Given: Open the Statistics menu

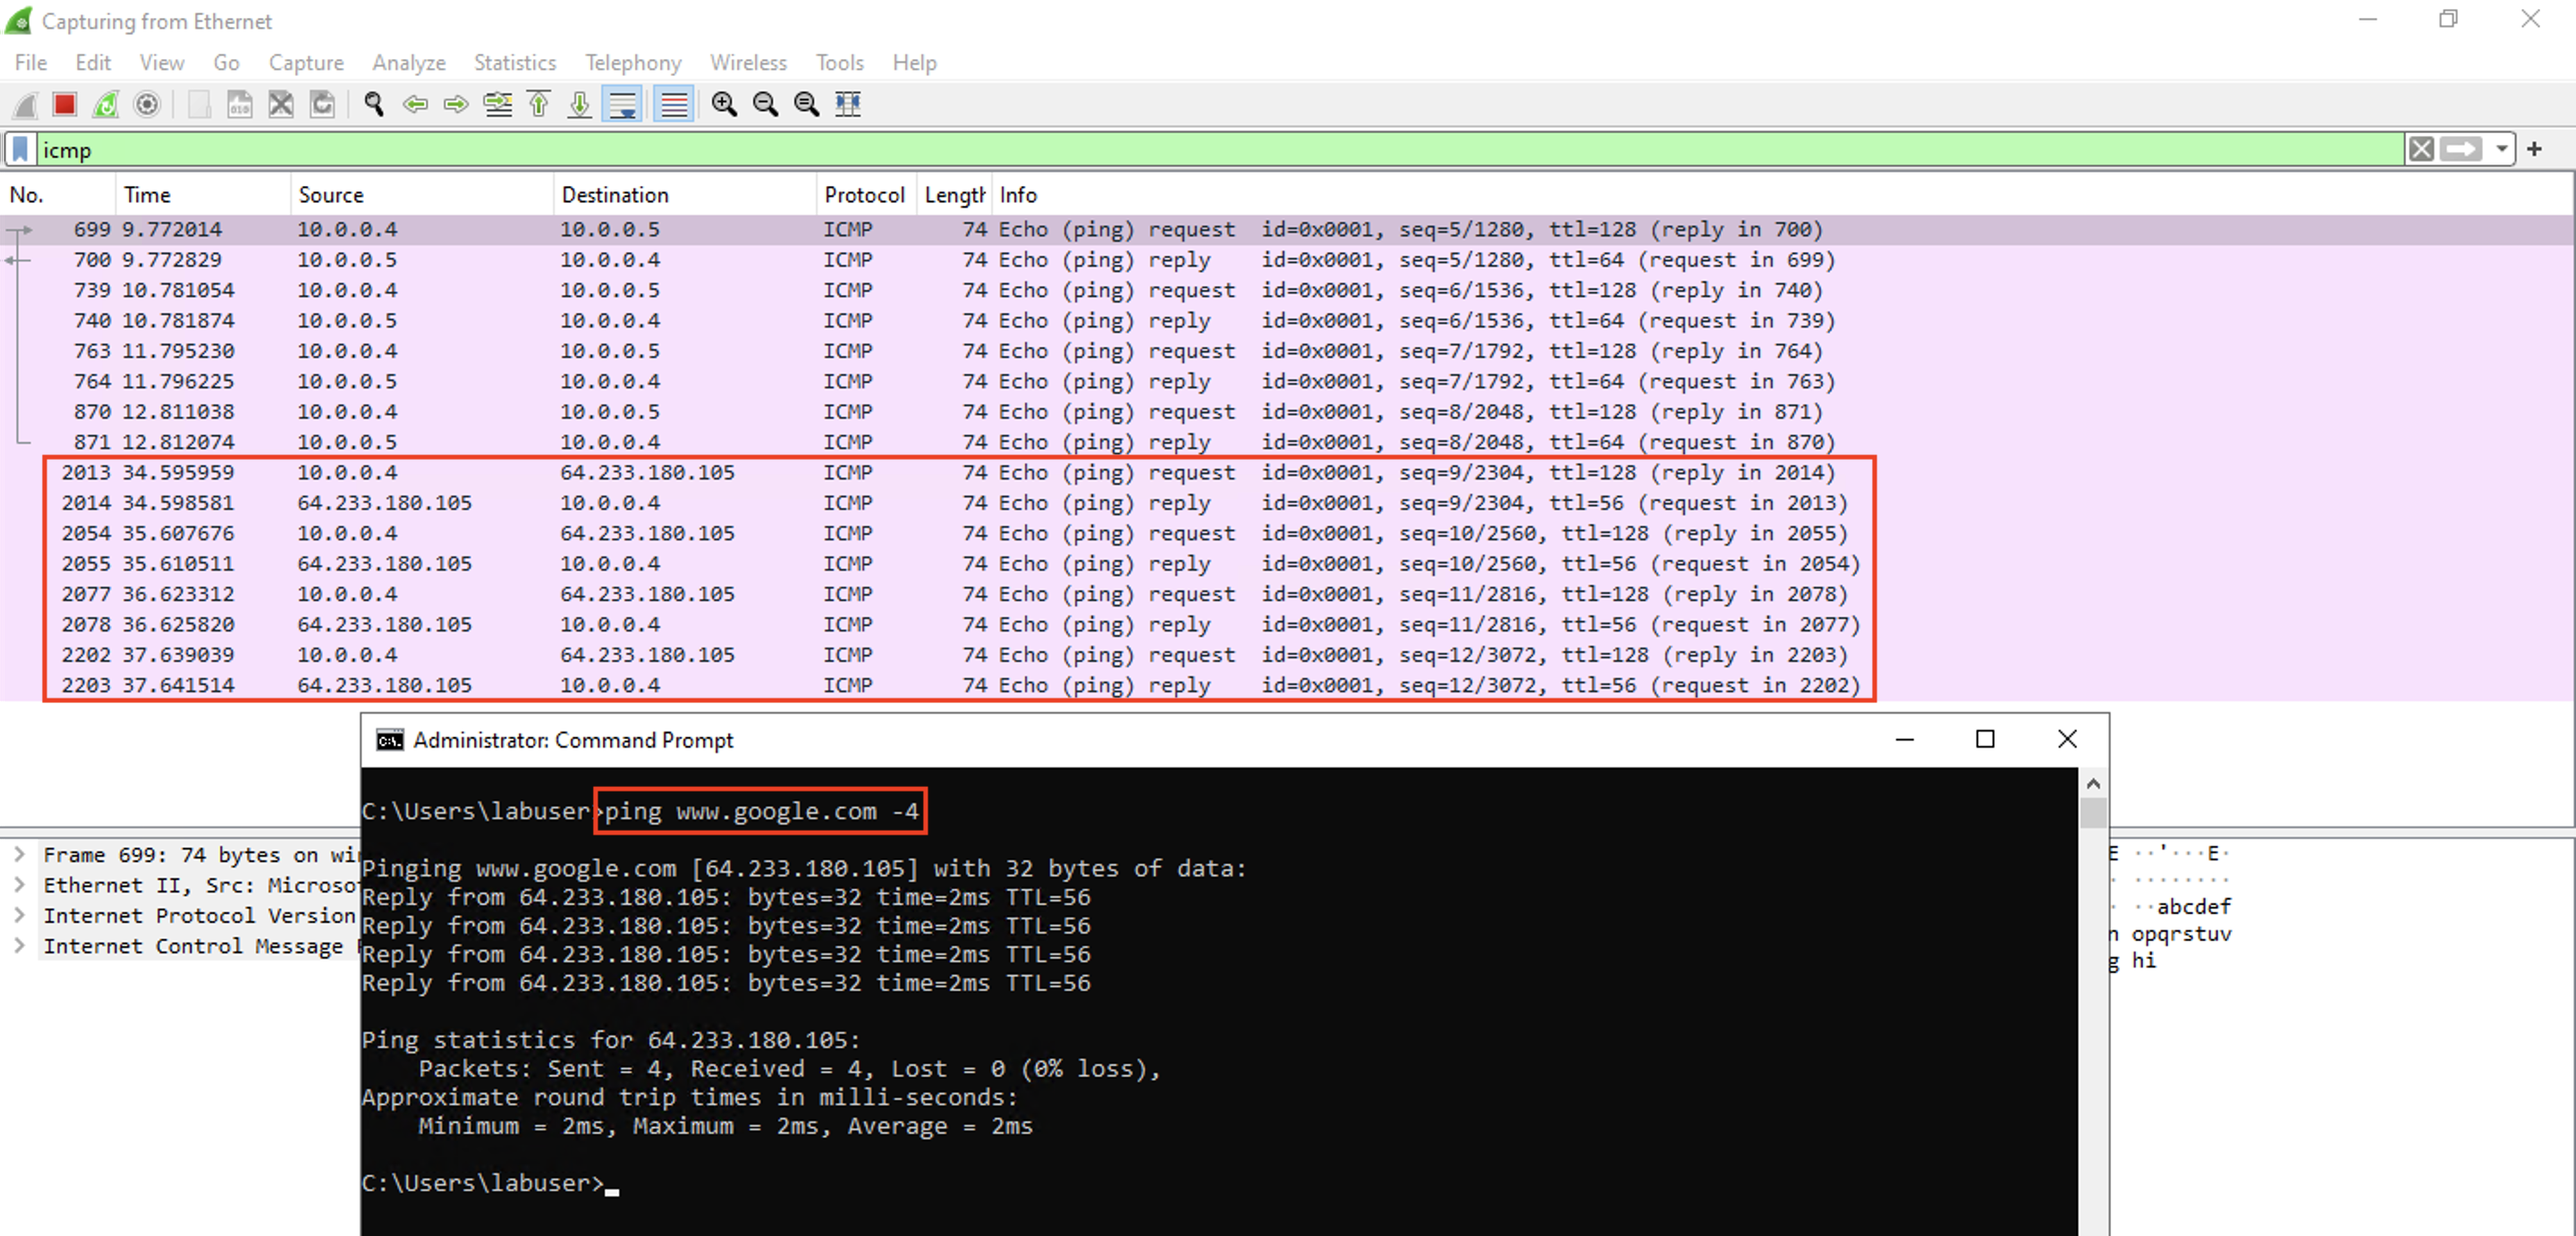Looking at the screenshot, I should [514, 63].
